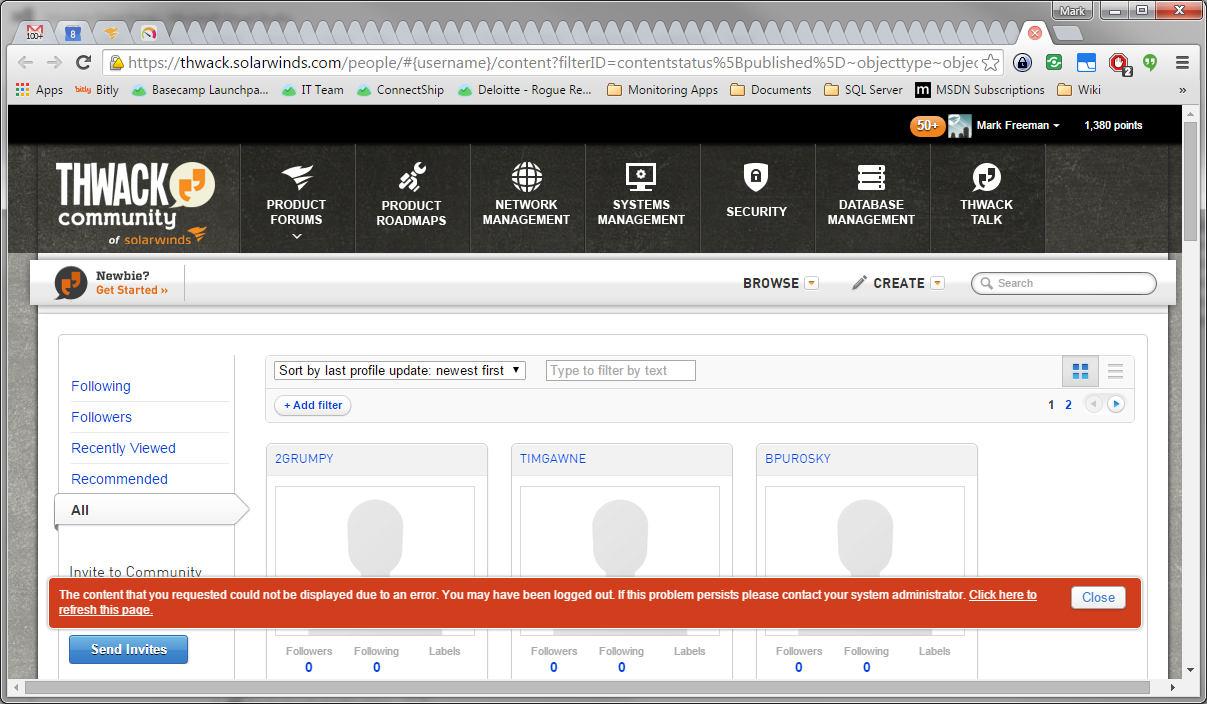Open Recently Viewed people
Image resolution: width=1207 pixels, height=704 pixels.
123,448
